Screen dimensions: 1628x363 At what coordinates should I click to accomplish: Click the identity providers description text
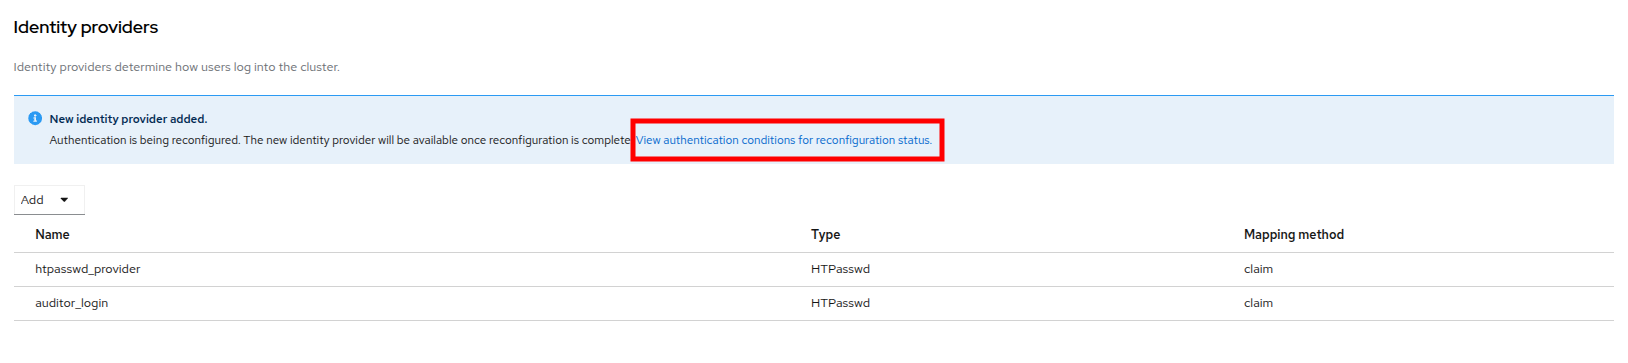click(176, 67)
